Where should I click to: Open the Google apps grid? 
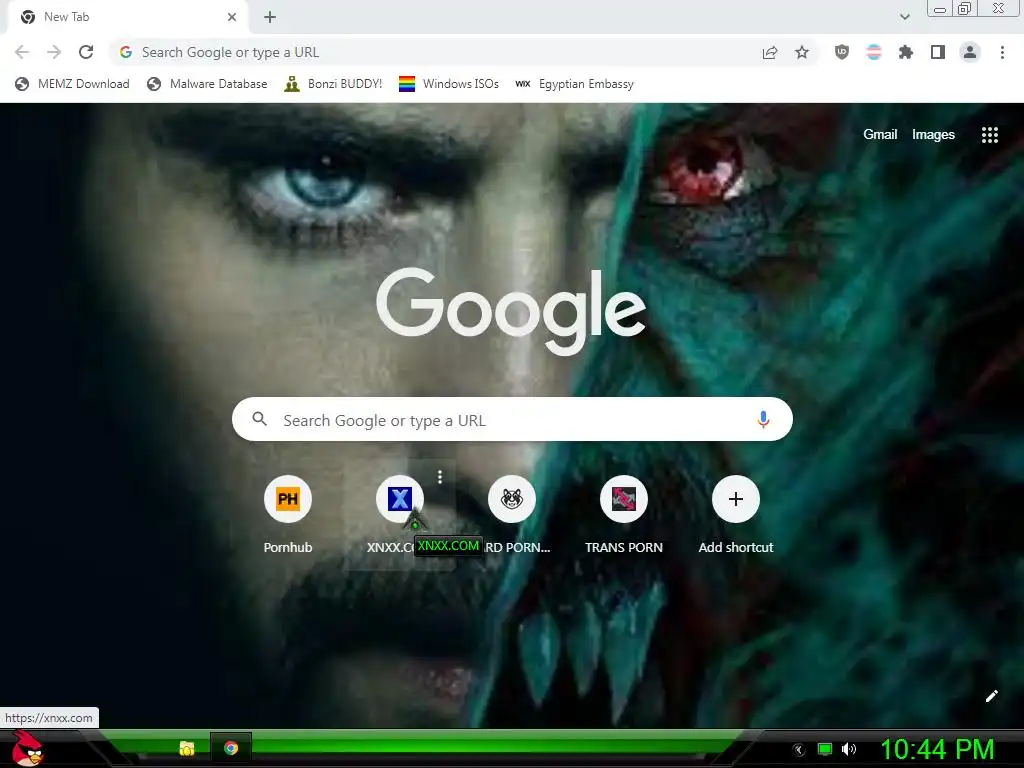pyautogui.click(x=990, y=135)
